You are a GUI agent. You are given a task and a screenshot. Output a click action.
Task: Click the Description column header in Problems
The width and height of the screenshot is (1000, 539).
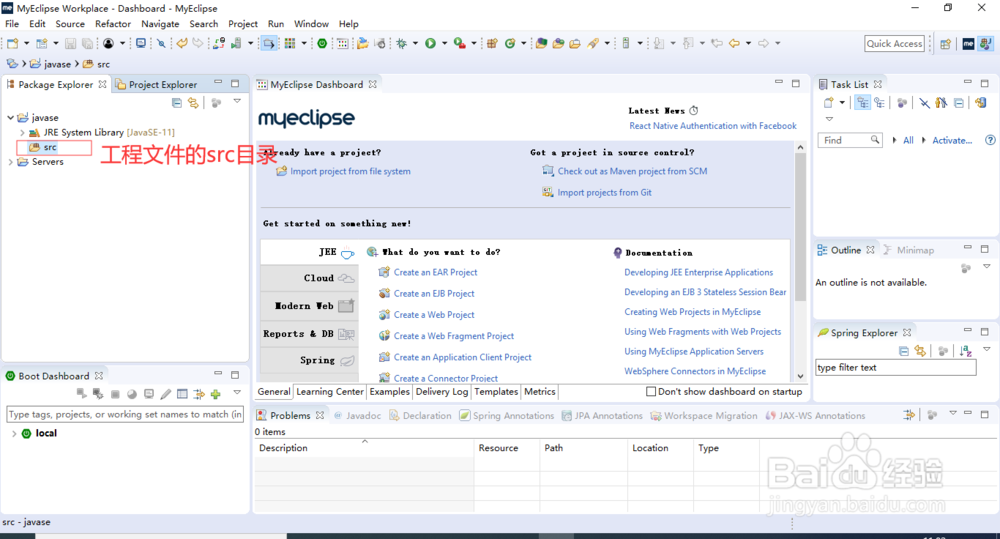[364, 448]
